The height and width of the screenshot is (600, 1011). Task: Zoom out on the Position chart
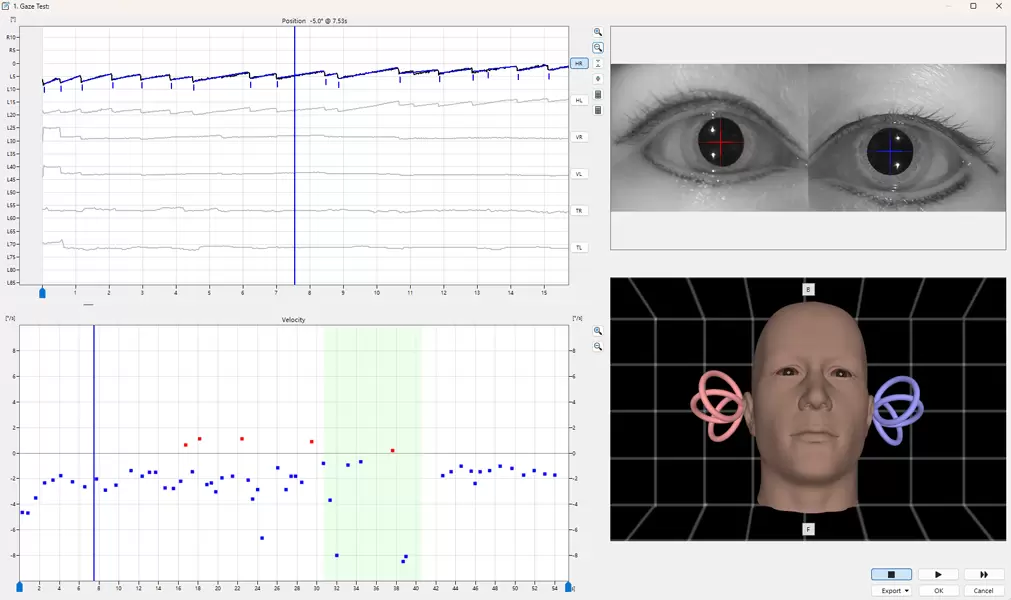(x=598, y=47)
